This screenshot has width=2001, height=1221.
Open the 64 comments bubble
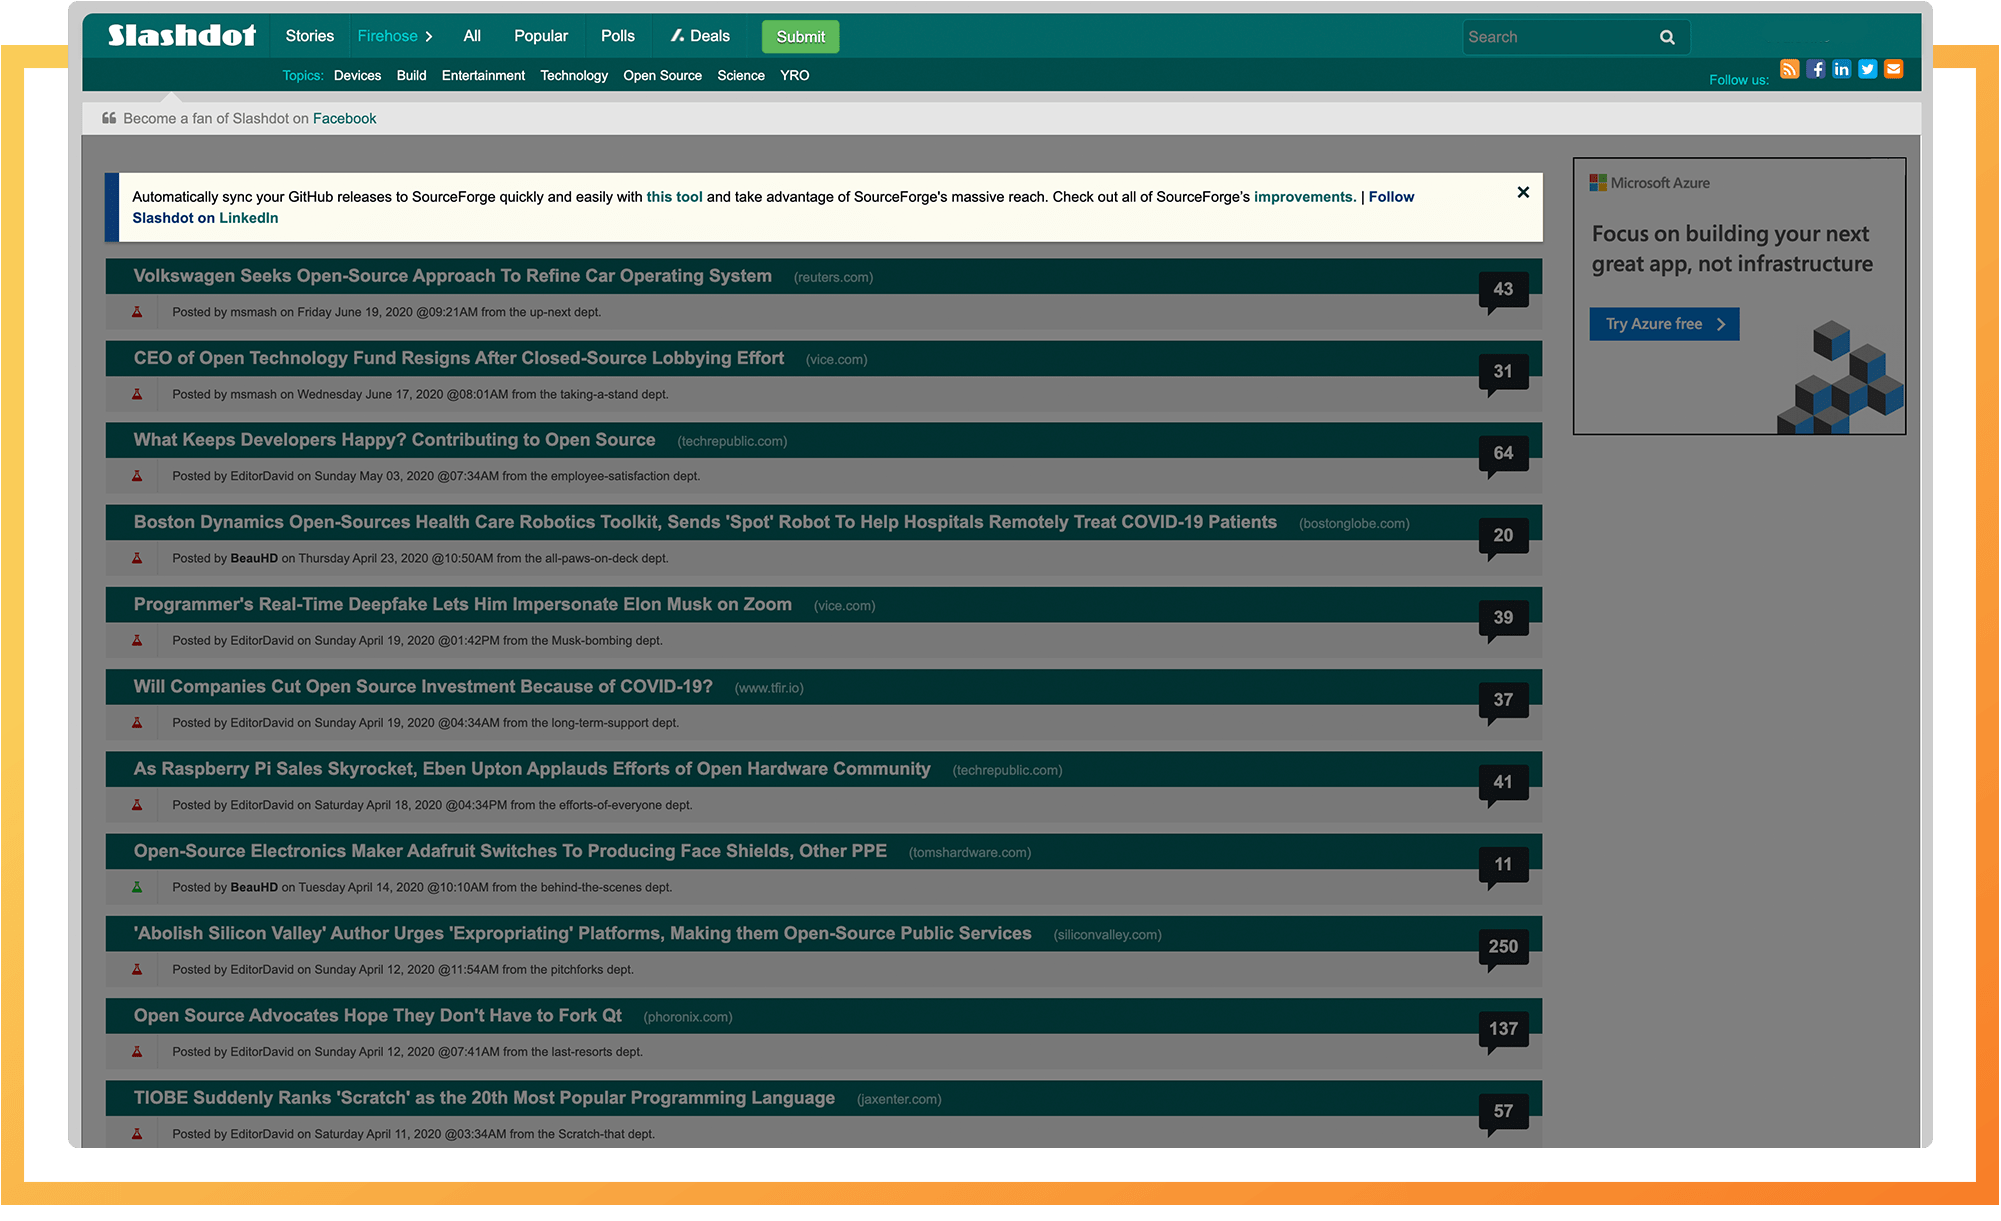(1503, 455)
